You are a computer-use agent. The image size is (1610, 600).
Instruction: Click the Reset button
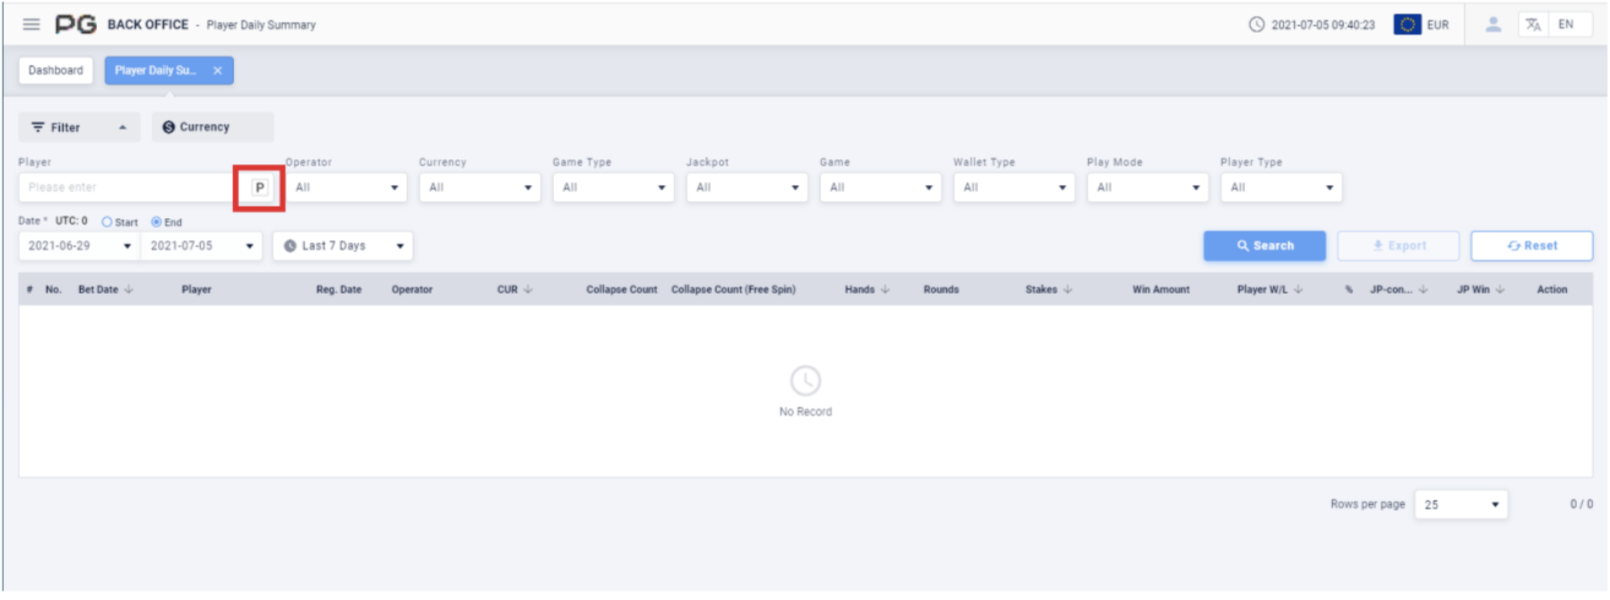(1531, 246)
